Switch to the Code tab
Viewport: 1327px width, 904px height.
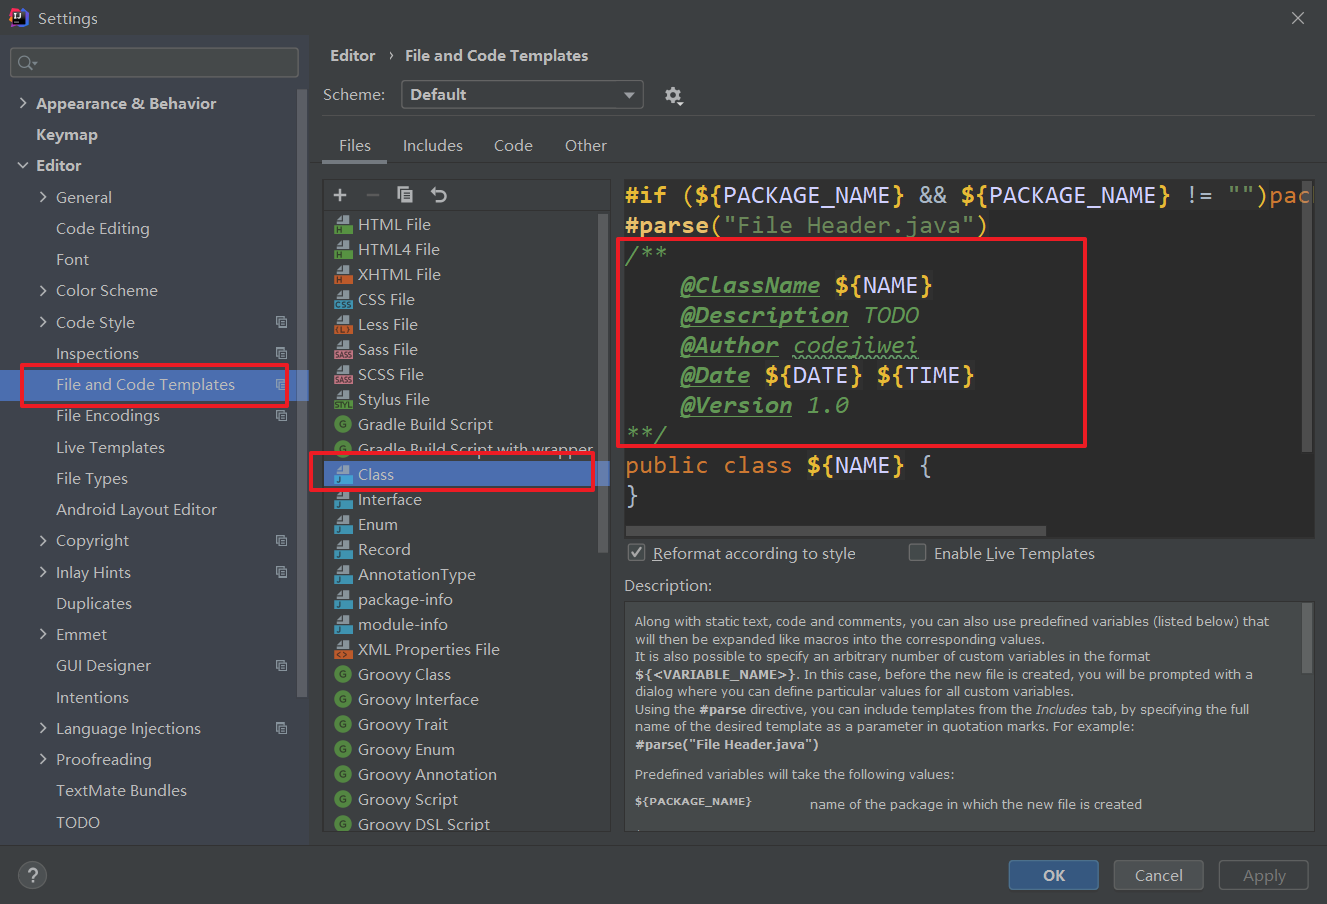pyautogui.click(x=513, y=146)
